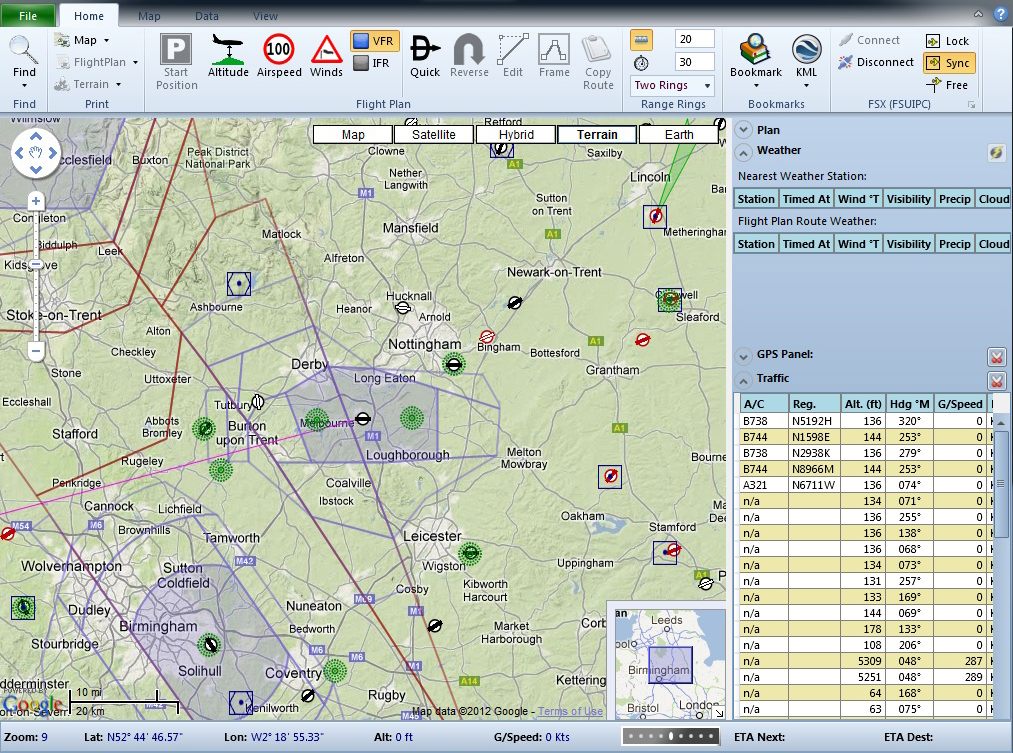The height and width of the screenshot is (753, 1013).
Task: Toggle Sync aircraft mode
Action: [x=948, y=63]
